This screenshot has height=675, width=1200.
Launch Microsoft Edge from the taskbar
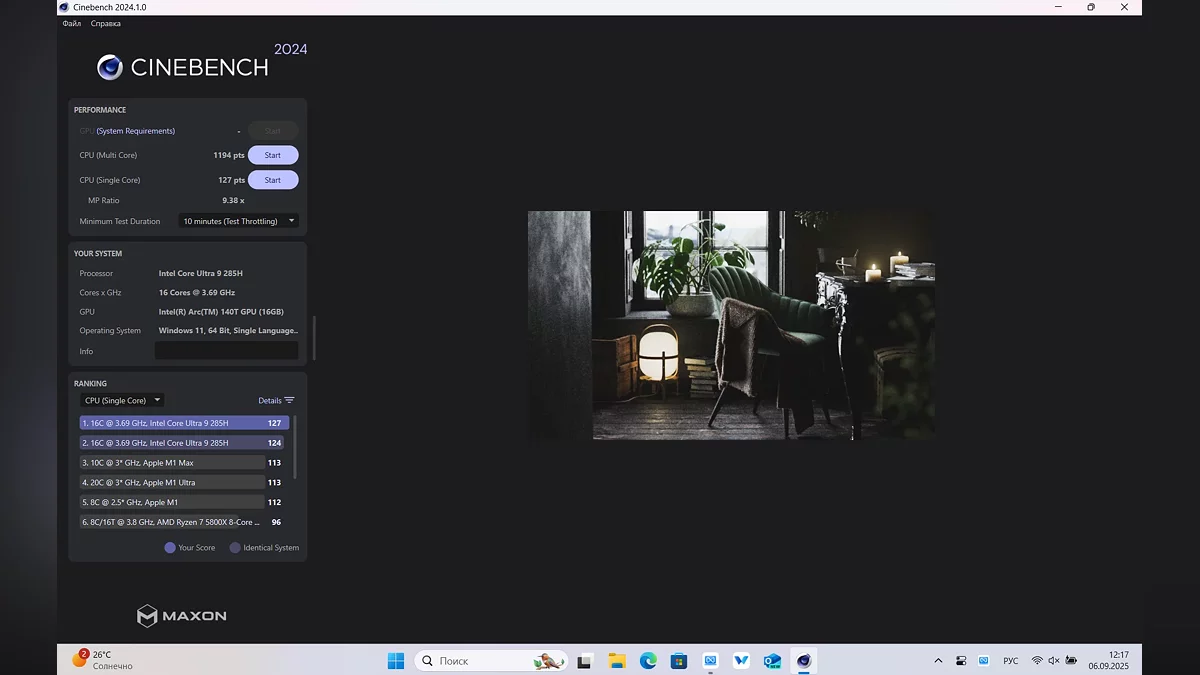coord(648,661)
